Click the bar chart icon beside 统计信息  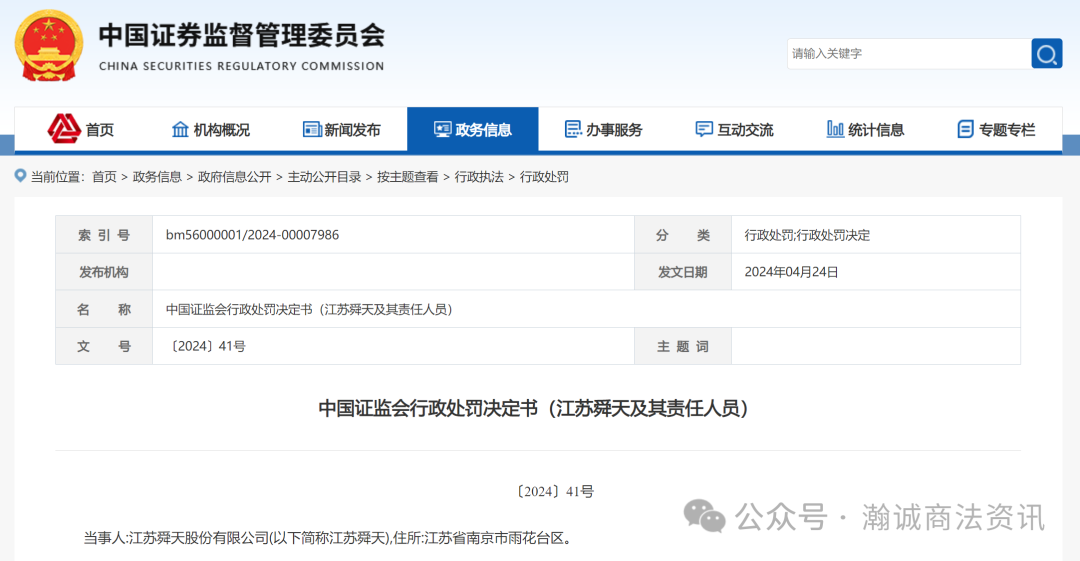coord(835,130)
